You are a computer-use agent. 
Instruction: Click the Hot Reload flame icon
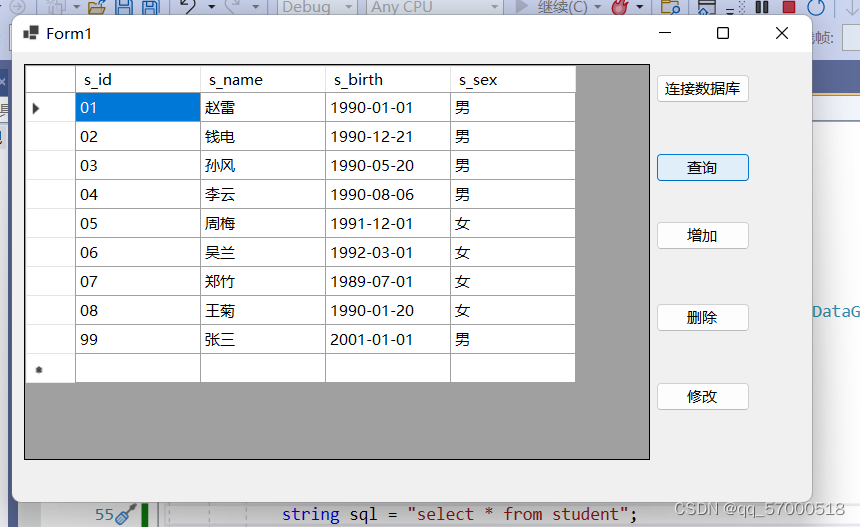point(620,7)
